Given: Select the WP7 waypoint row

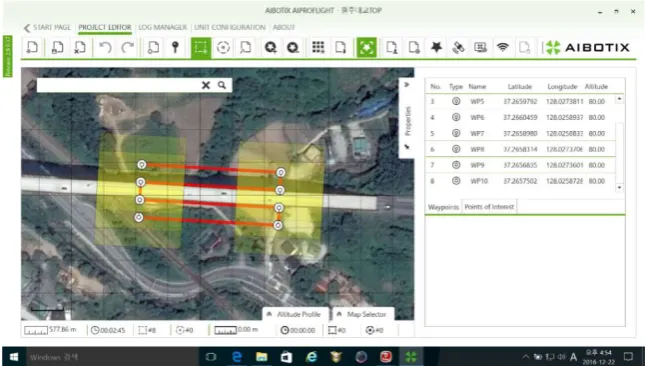Looking at the screenshot, I should [x=520, y=133].
